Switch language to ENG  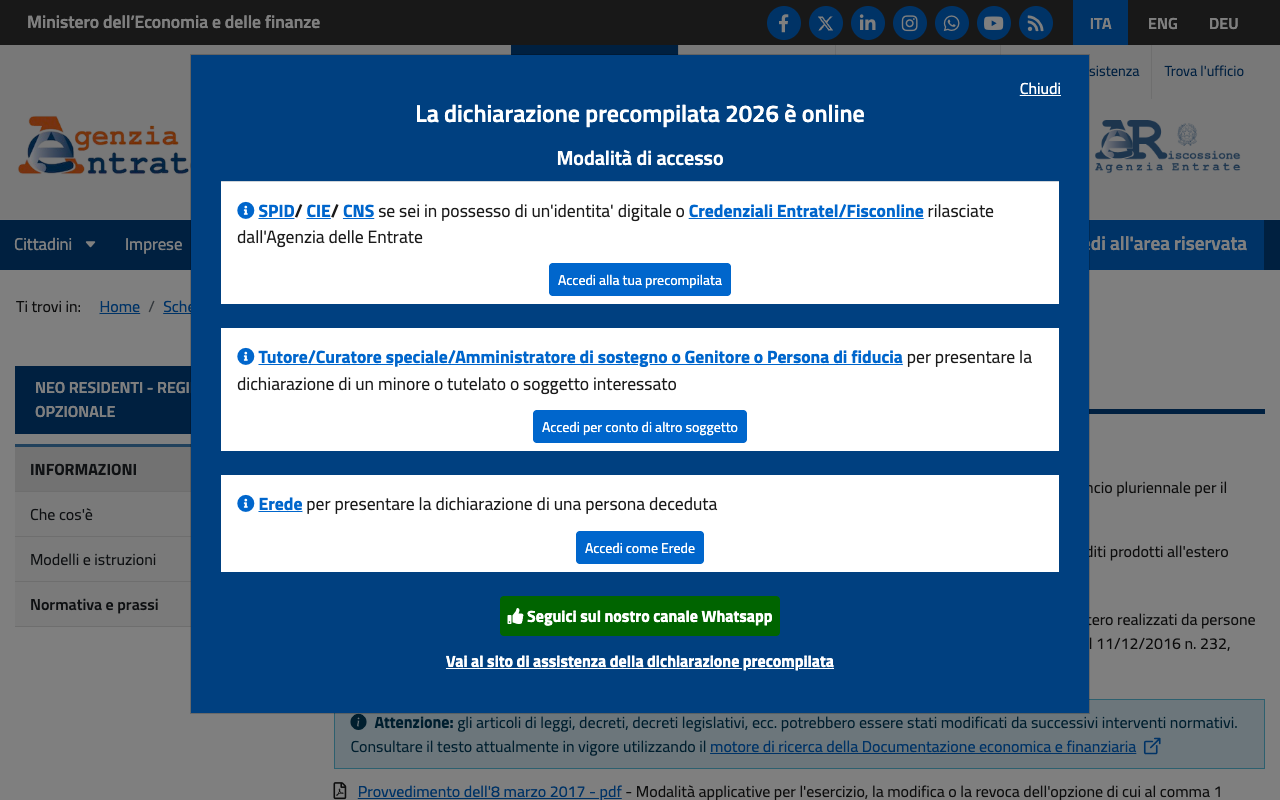tap(1162, 23)
